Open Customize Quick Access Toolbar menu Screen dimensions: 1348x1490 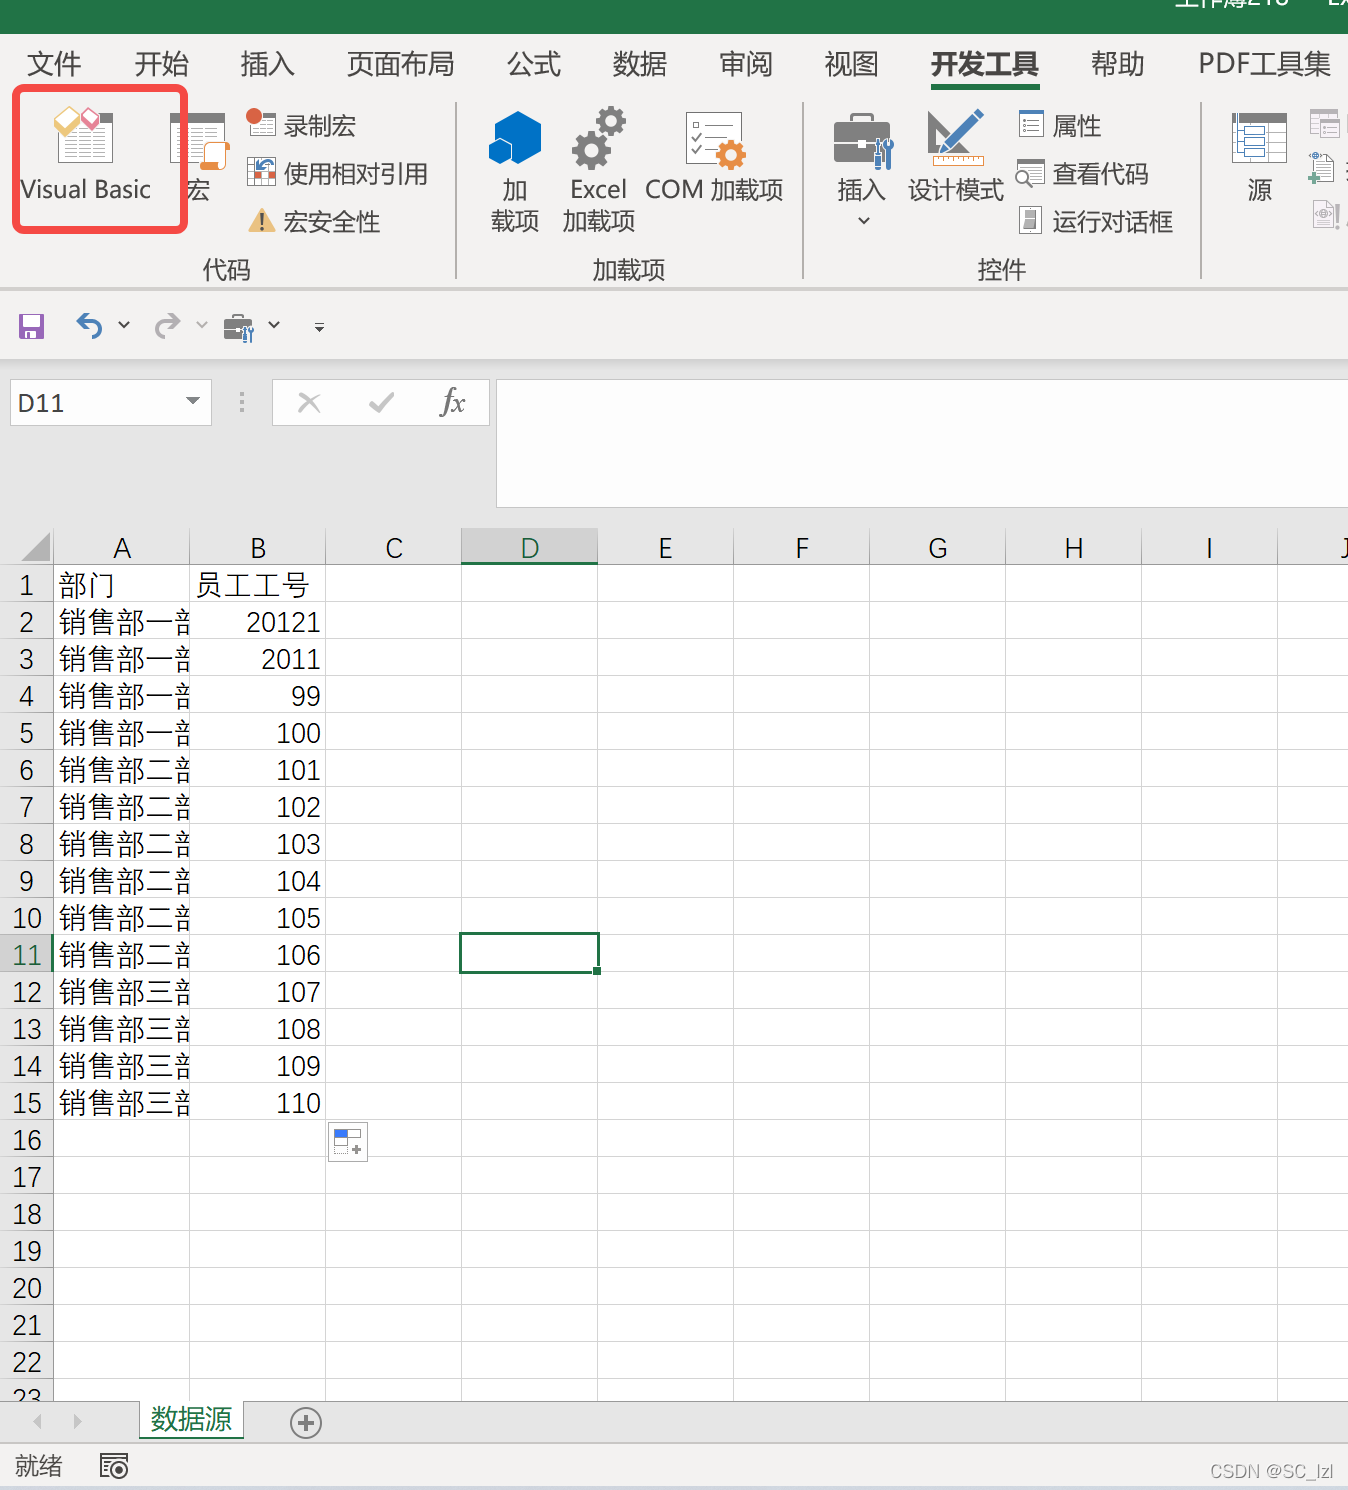click(319, 327)
